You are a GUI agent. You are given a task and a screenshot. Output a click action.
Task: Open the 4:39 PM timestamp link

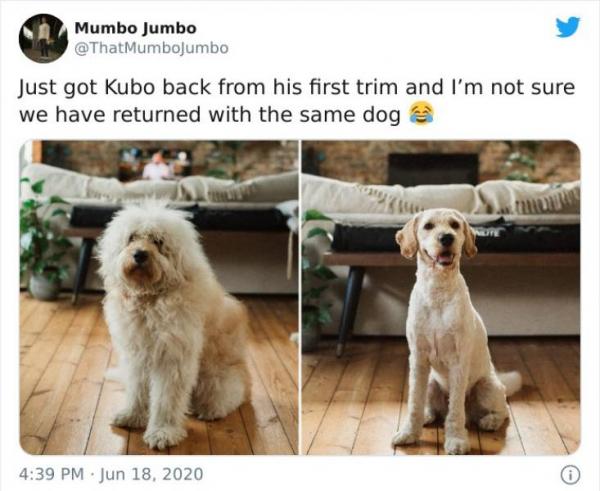(x=51, y=474)
